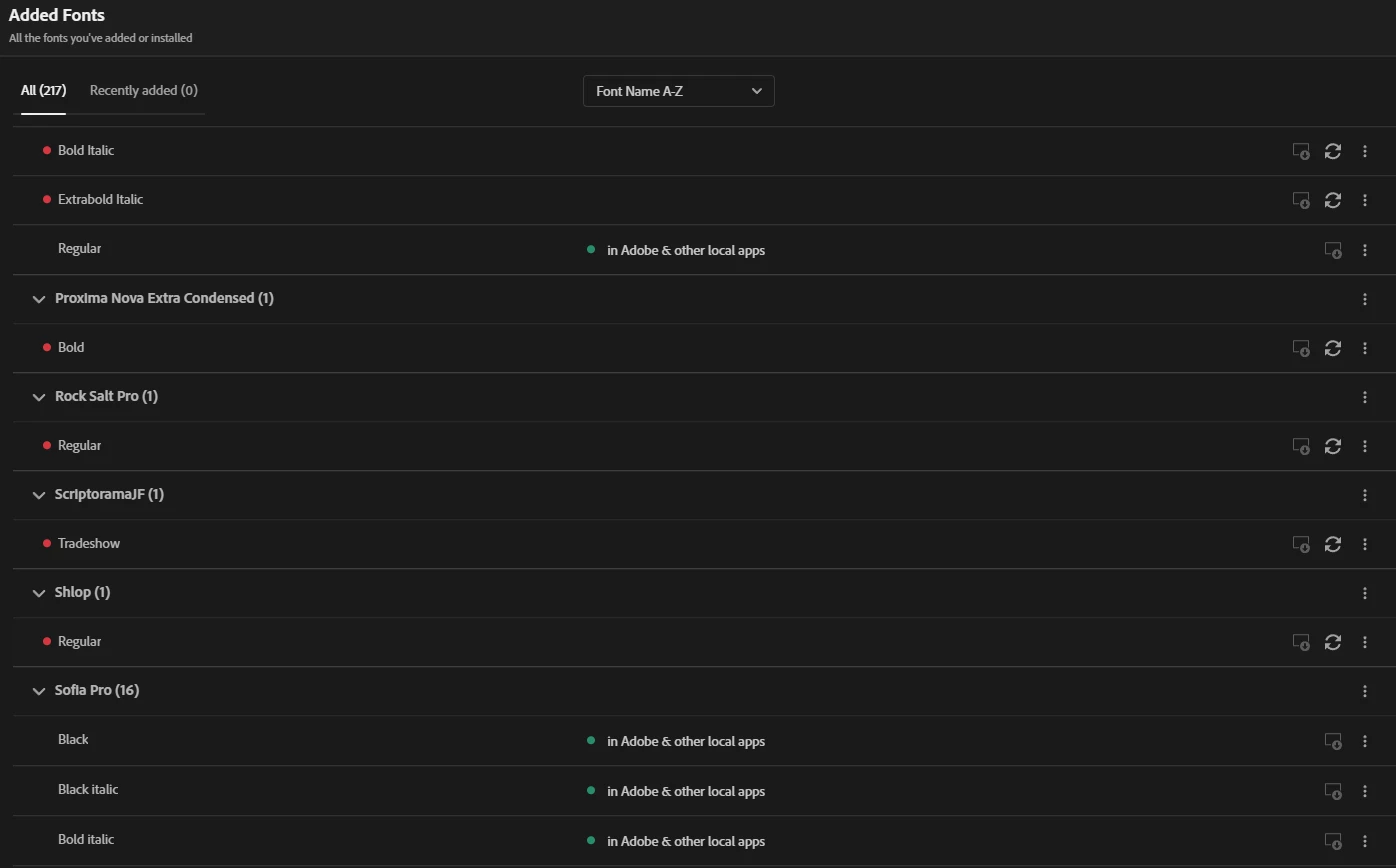1396x868 pixels.
Task: Click install icon on topmost Bold Italic row
Action: pos(1301,152)
